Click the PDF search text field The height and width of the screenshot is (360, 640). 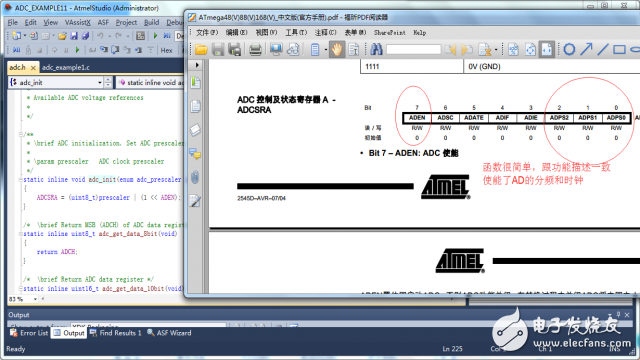(x=413, y=50)
